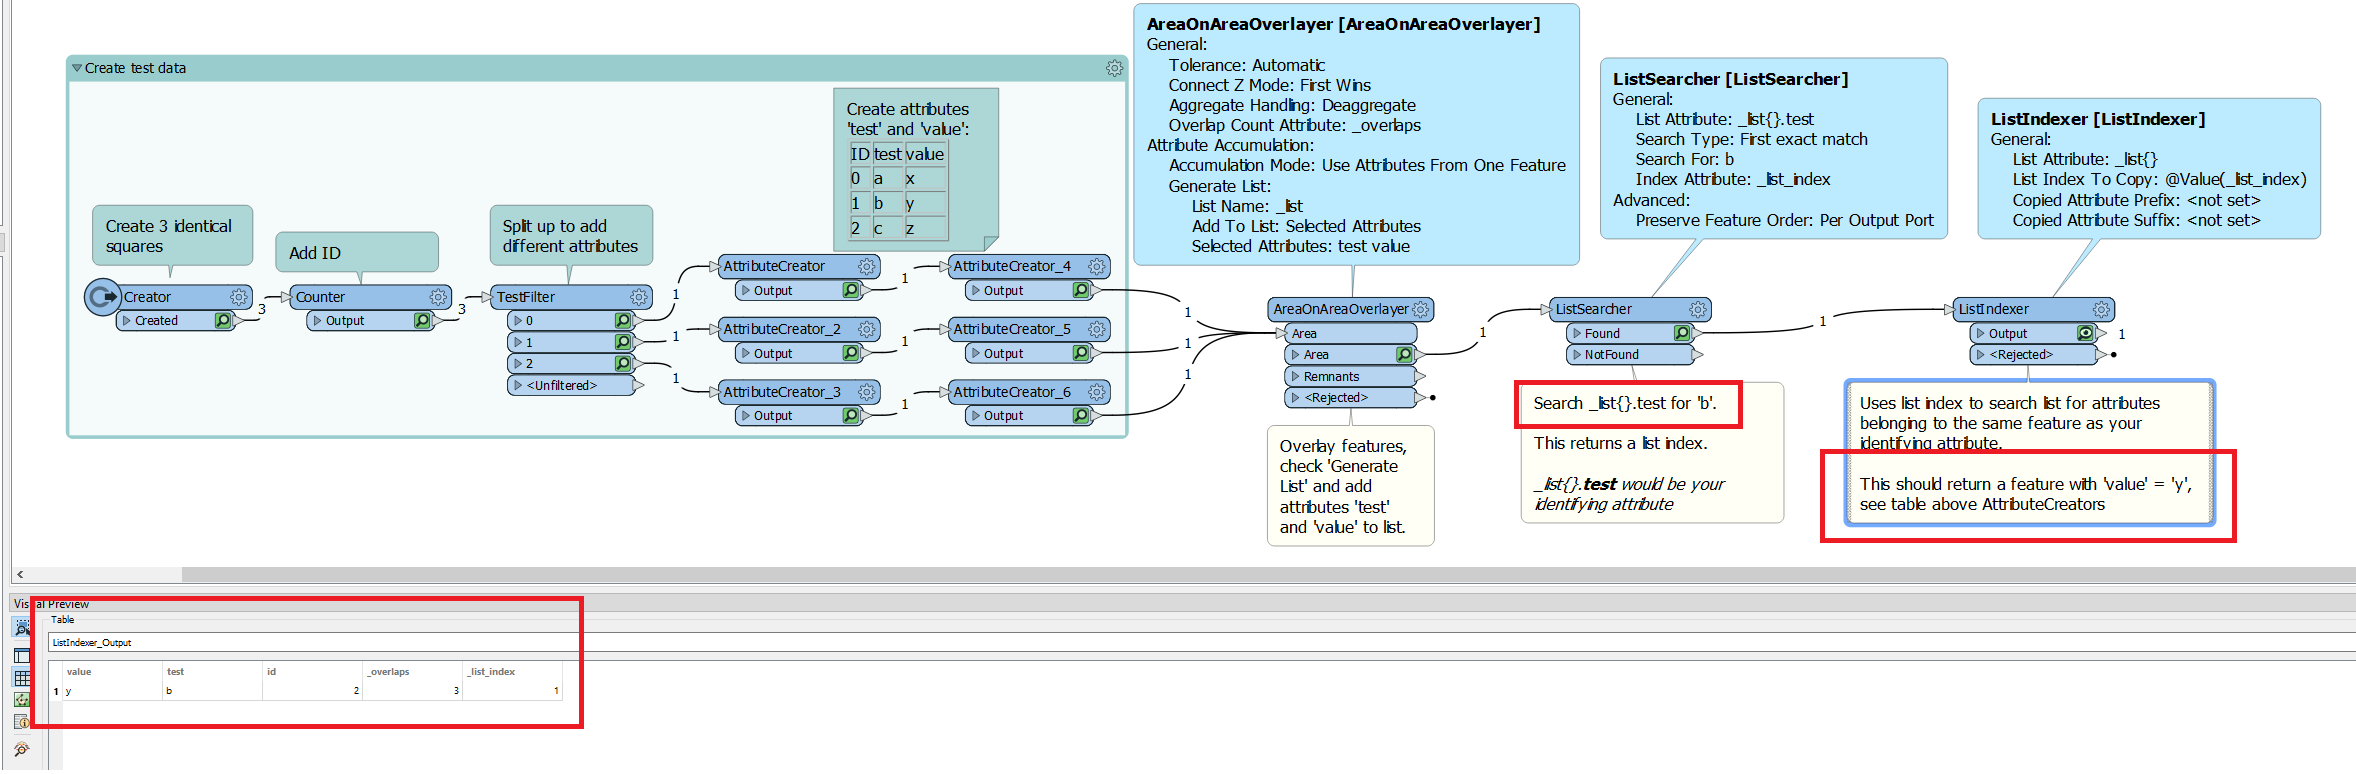Expand AttributeCreator Output port attributes
The width and height of the screenshot is (2356, 774).
tap(745, 290)
